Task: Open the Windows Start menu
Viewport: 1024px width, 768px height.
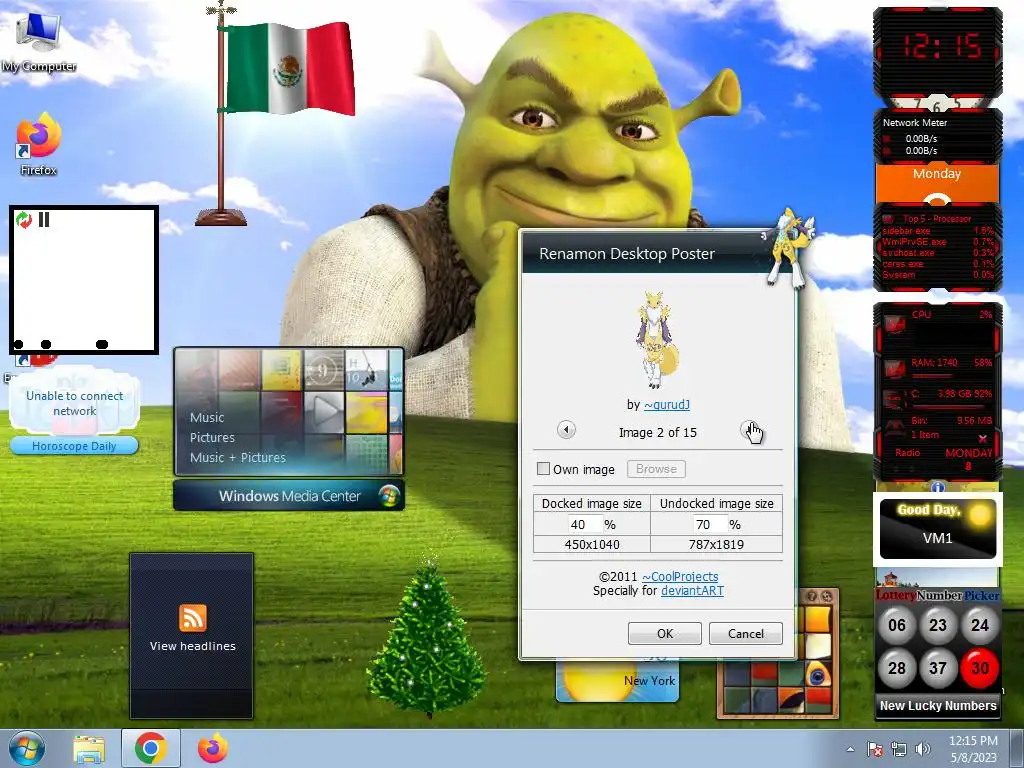Action: [x=26, y=748]
